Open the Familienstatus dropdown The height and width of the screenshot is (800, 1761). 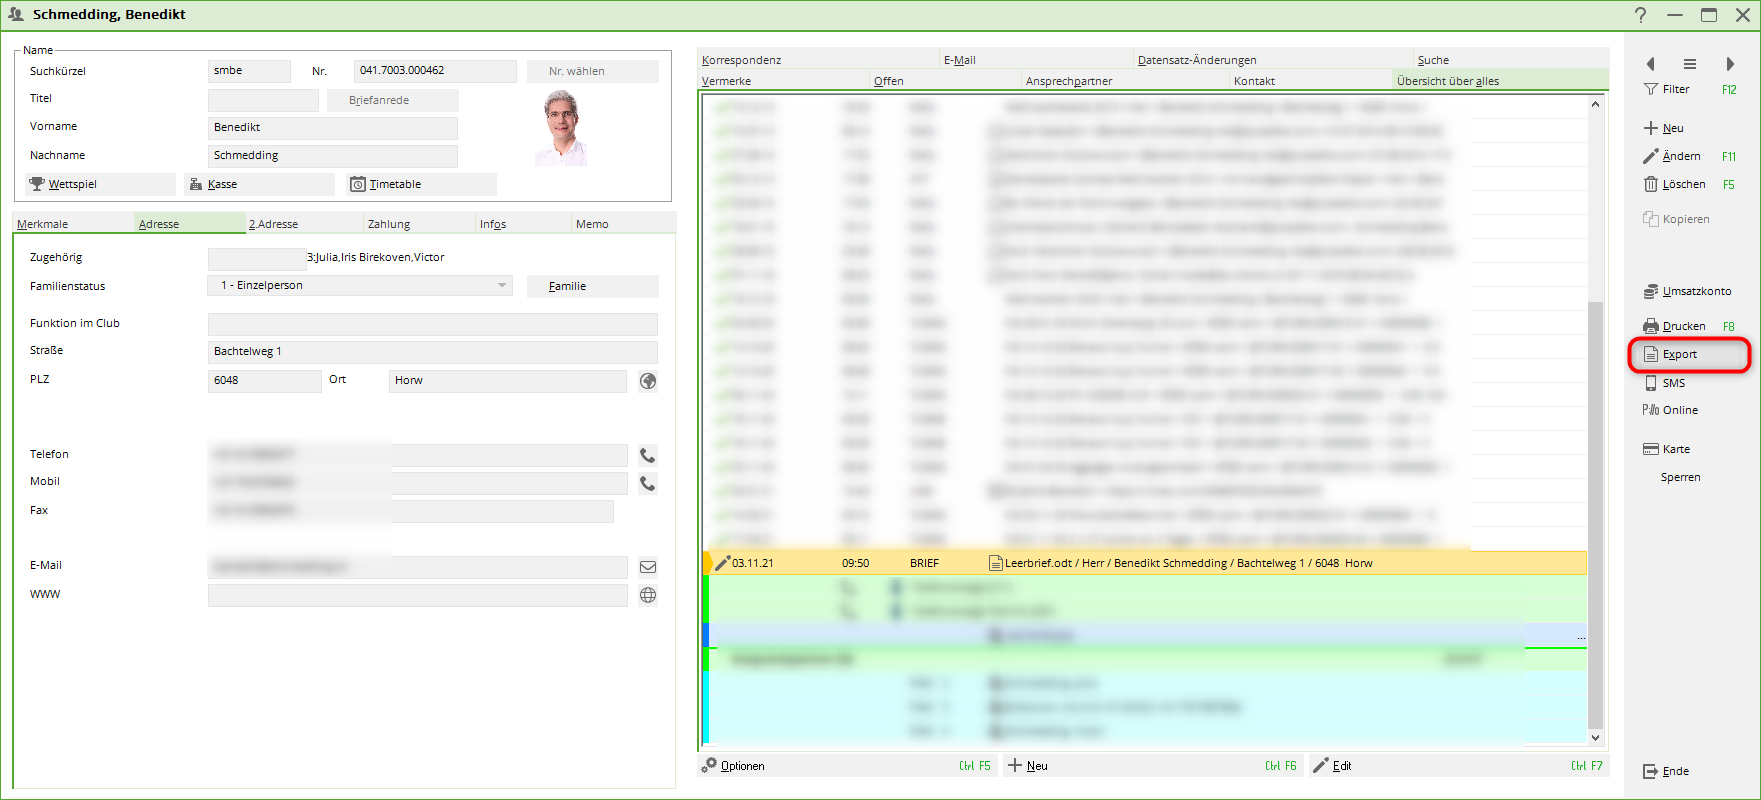pos(502,286)
